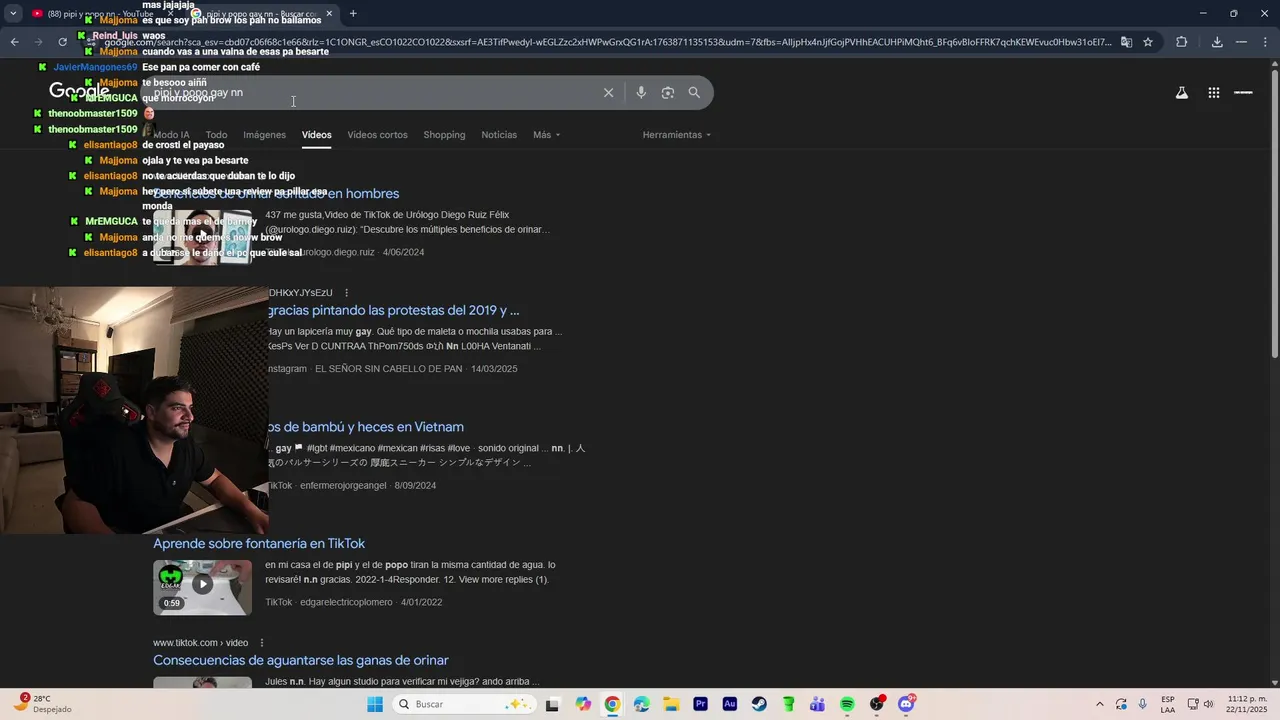Clear the Google search box text

pyautogui.click(x=608, y=93)
